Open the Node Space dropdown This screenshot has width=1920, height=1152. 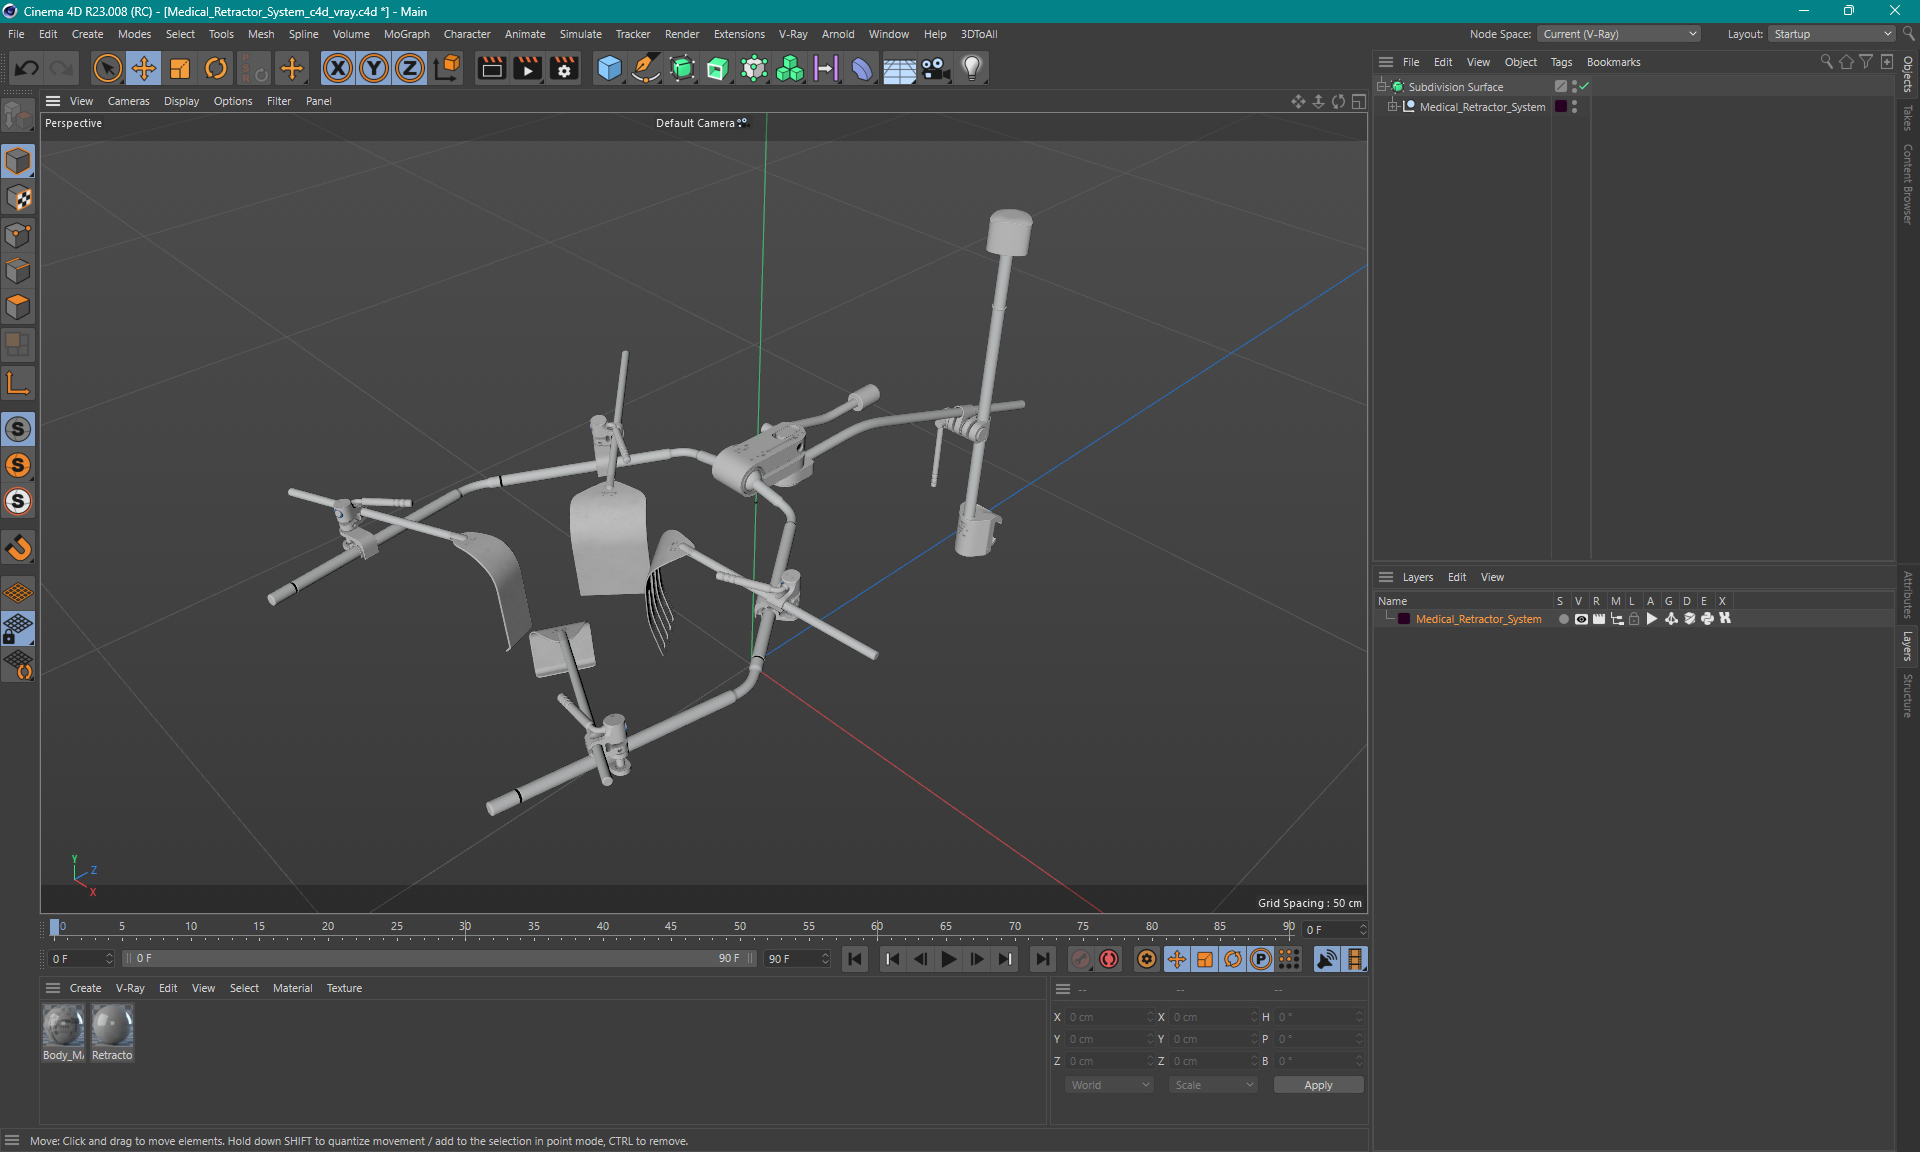tap(1618, 34)
